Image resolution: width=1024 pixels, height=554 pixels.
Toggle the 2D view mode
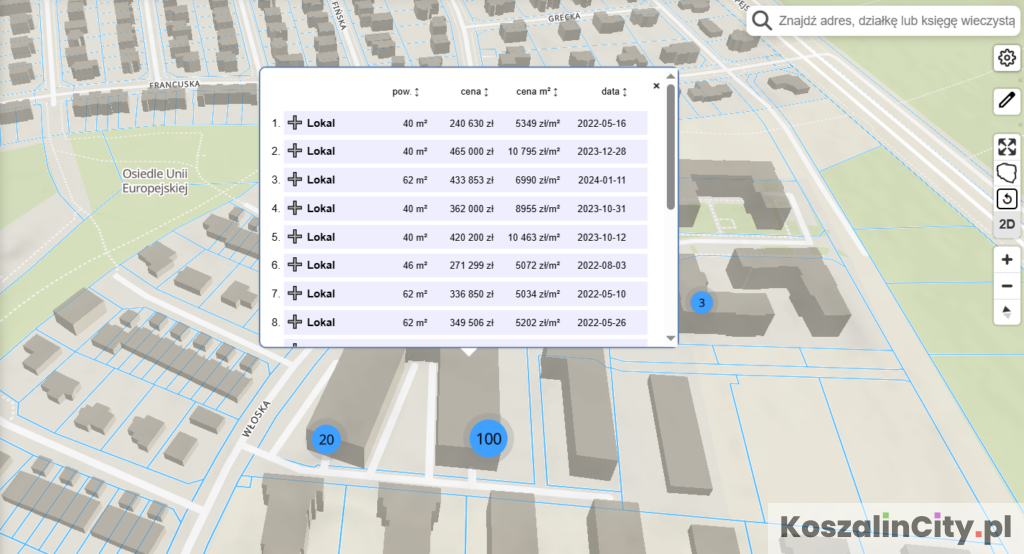1006,225
